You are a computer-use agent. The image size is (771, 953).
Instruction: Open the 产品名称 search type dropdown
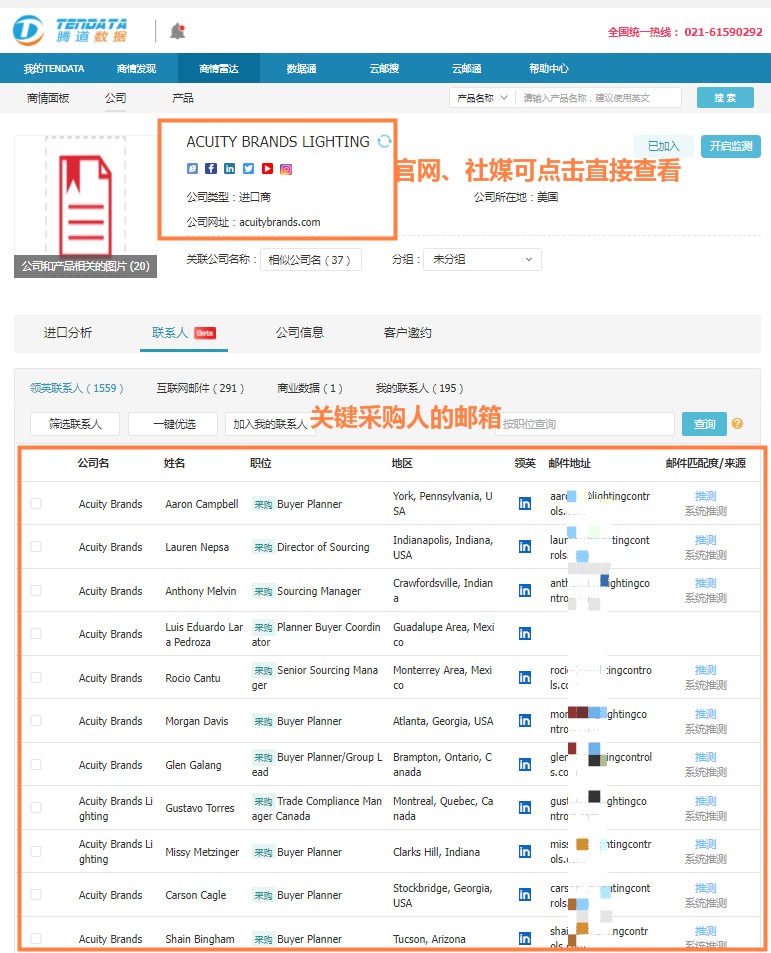pyautogui.click(x=482, y=97)
